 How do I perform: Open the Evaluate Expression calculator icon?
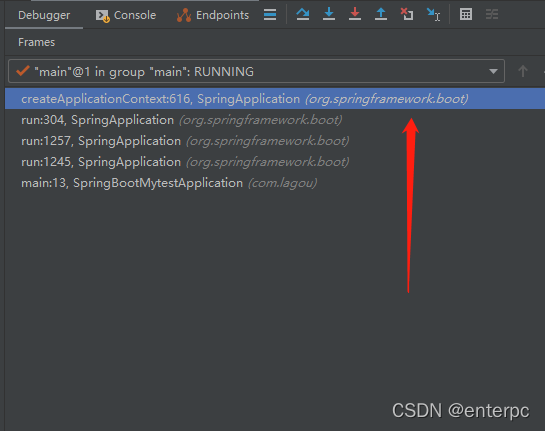(x=466, y=14)
